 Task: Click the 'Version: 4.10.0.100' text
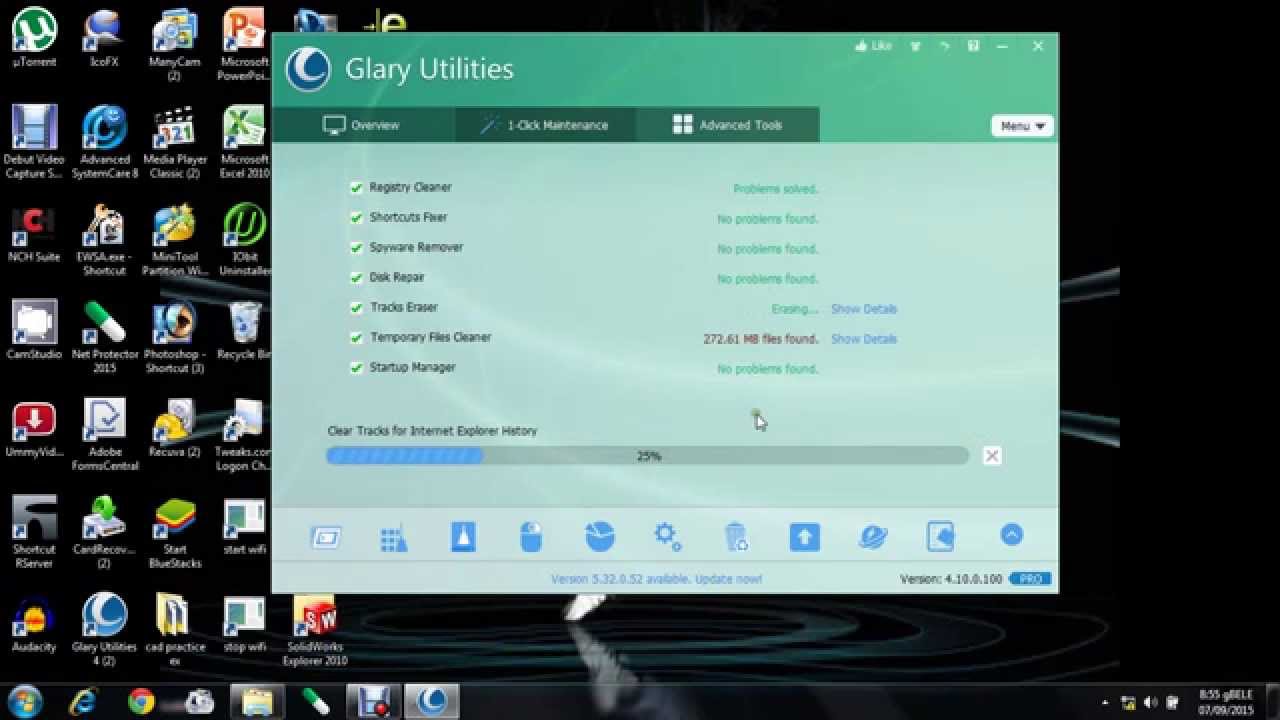tap(952, 579)
